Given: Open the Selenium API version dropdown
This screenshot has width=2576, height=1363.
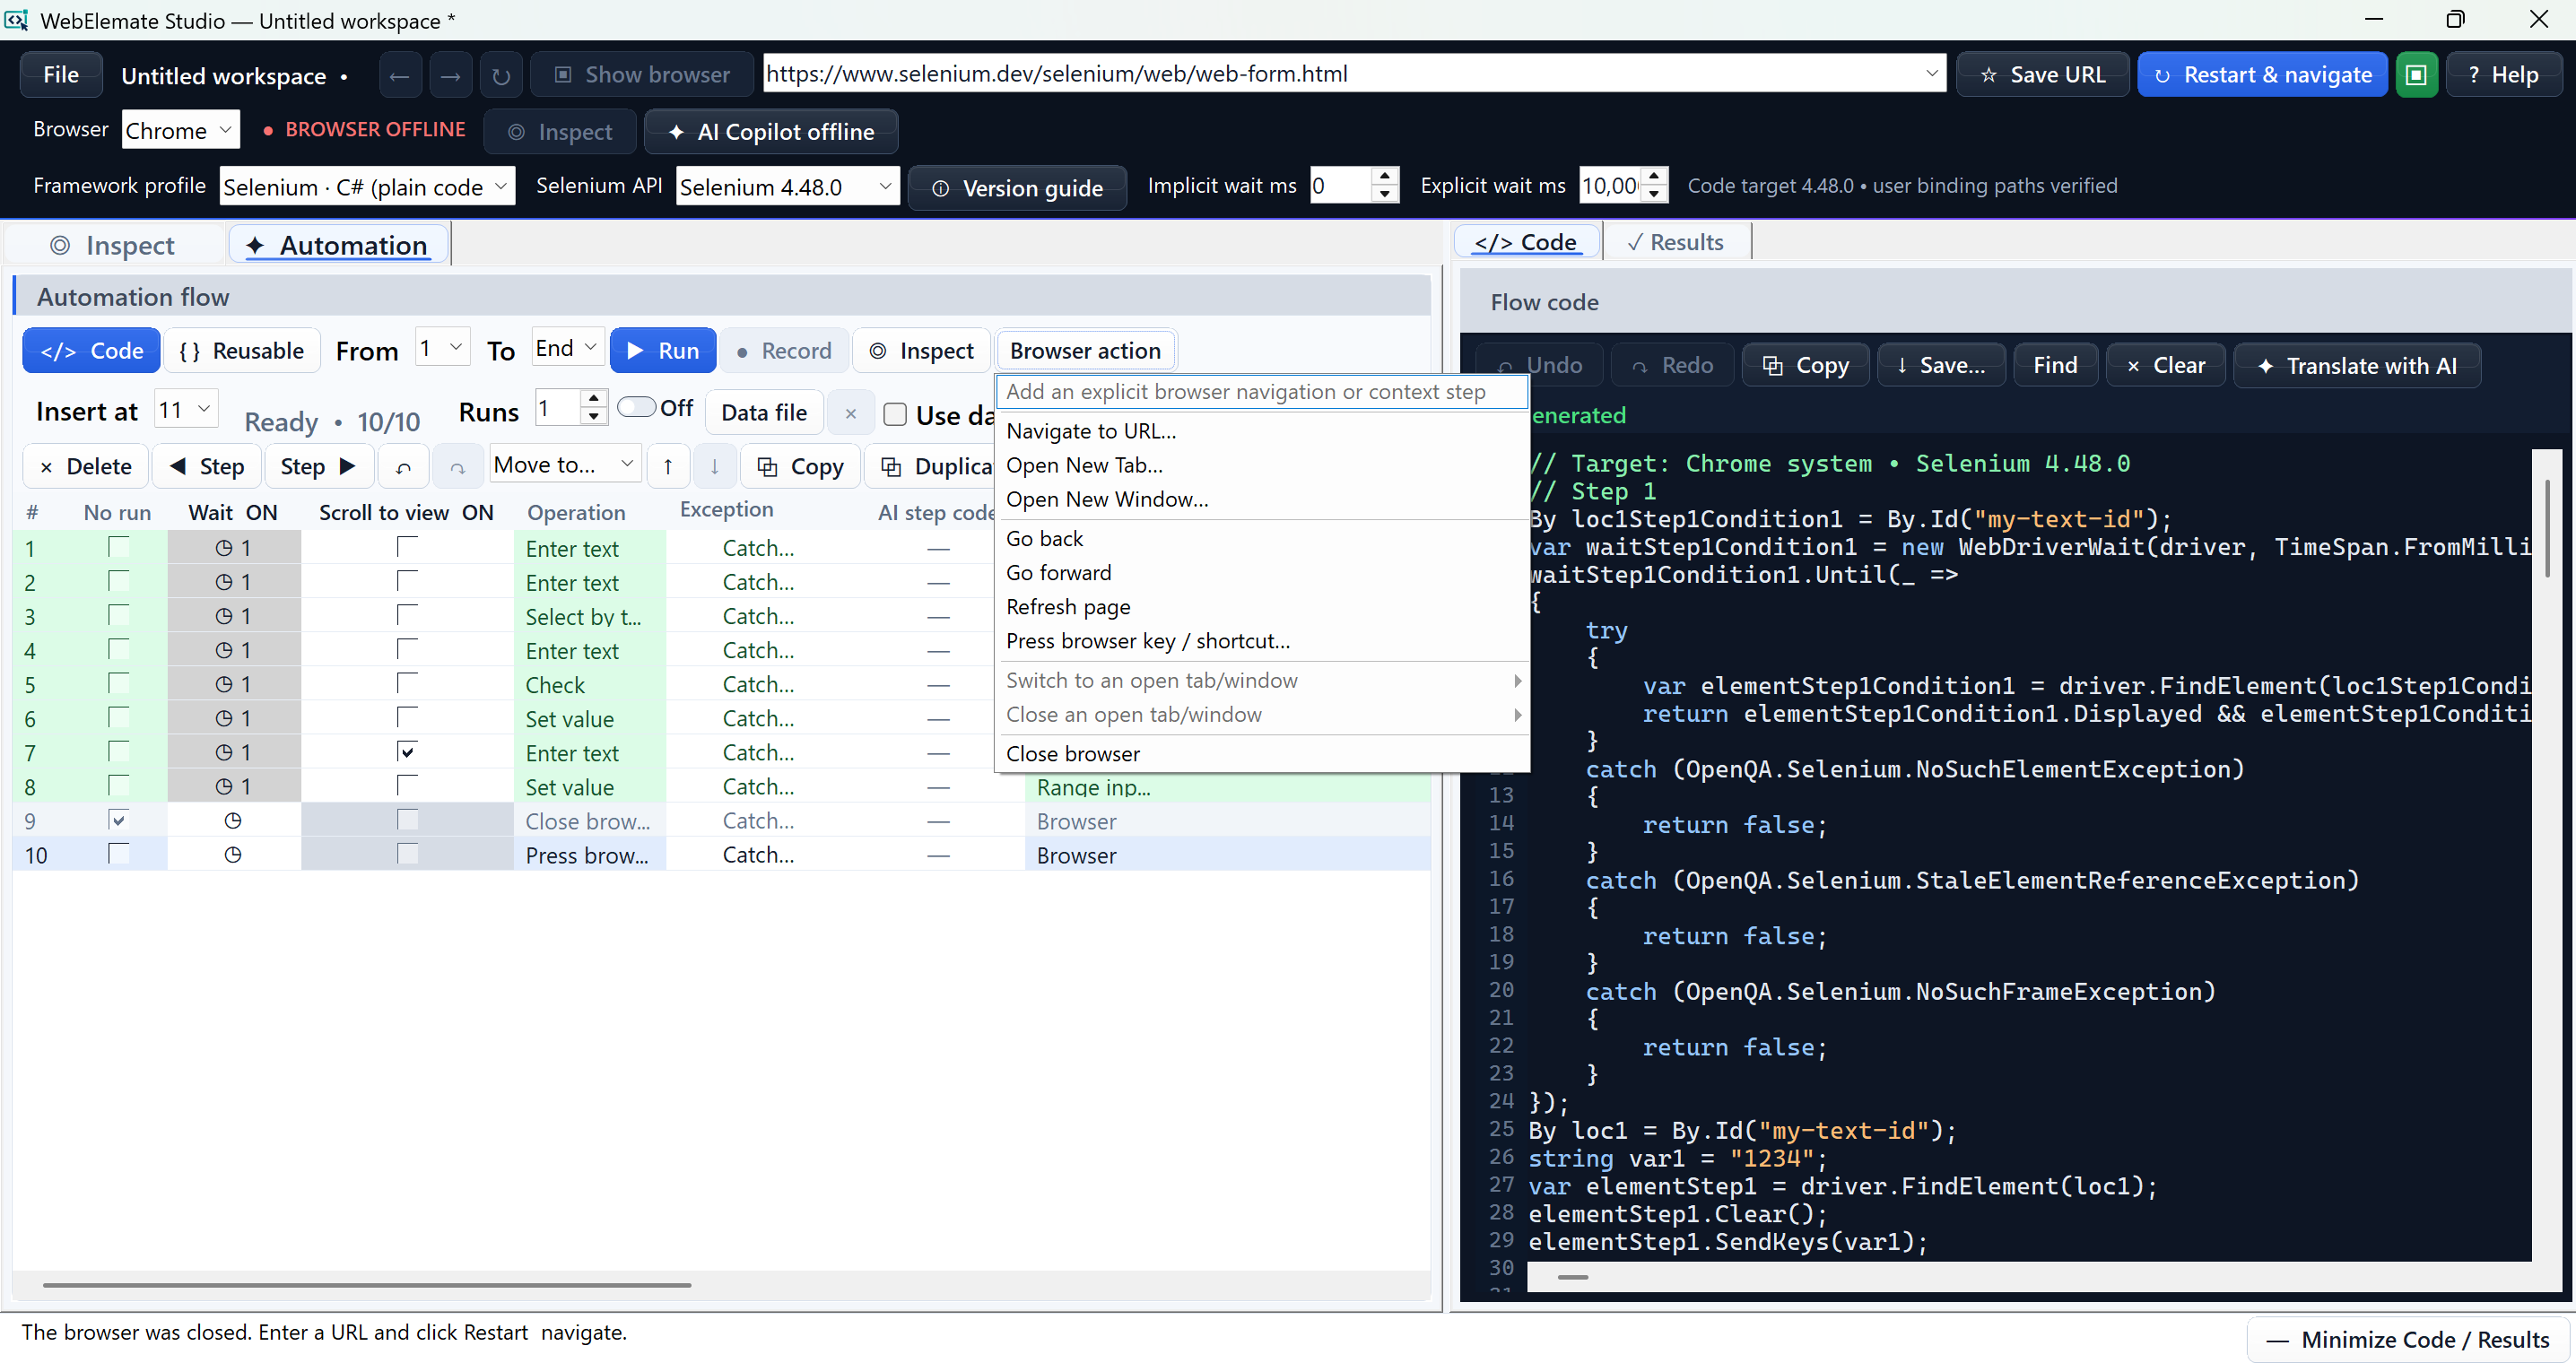Looking at the screenshot, I should pos(787,187).
